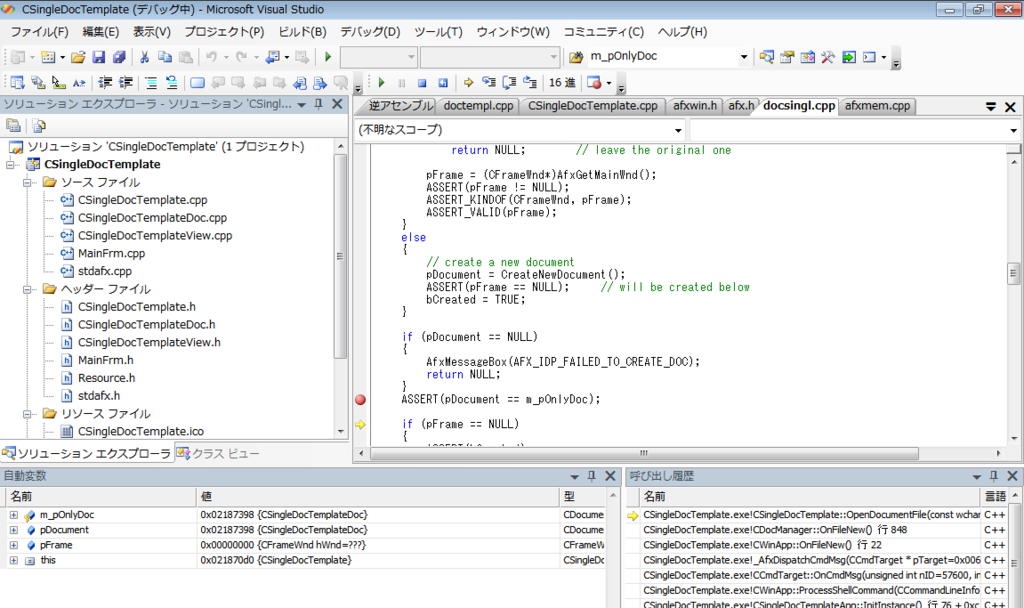Image resolution: width=1024 pixels, height=608 pixels.
Task: Click the Step Into icon
Action: [x=488, y=83]
